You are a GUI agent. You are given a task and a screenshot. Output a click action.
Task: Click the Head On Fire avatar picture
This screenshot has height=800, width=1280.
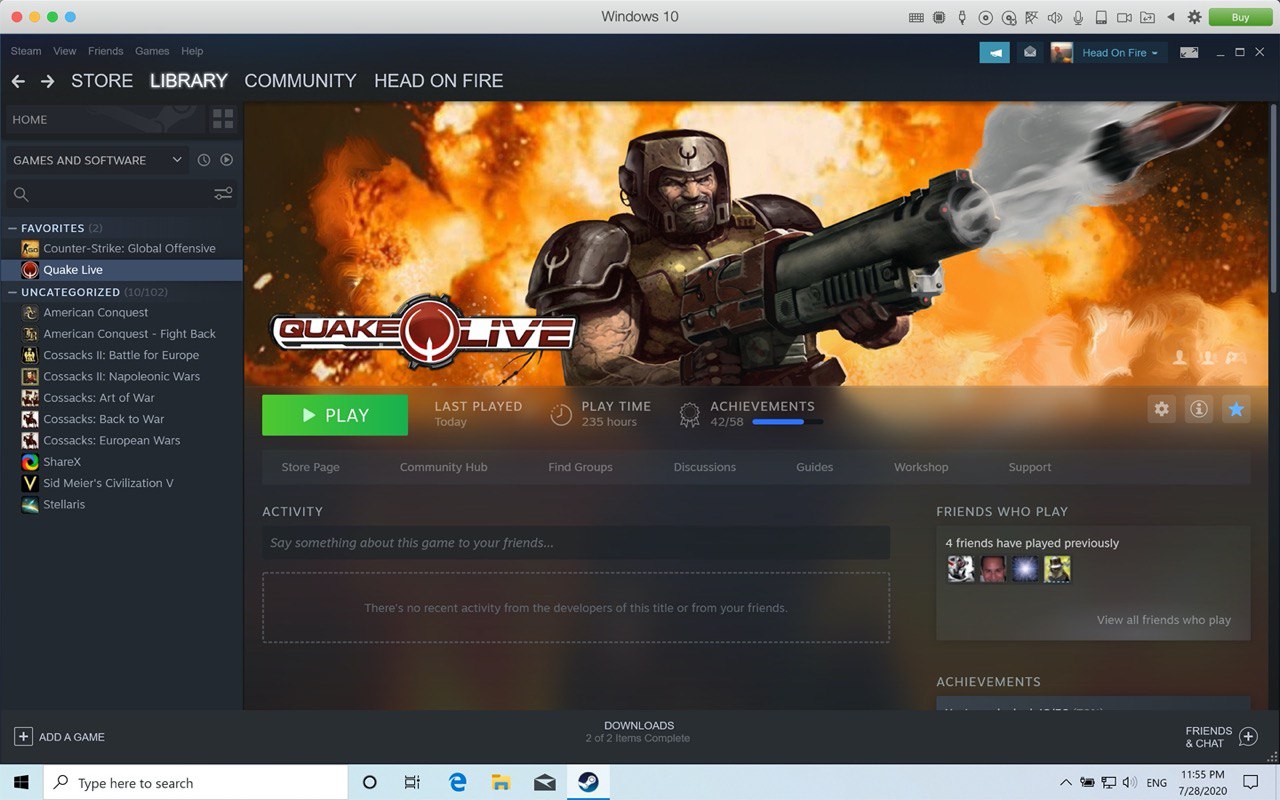pos(1061,53)
